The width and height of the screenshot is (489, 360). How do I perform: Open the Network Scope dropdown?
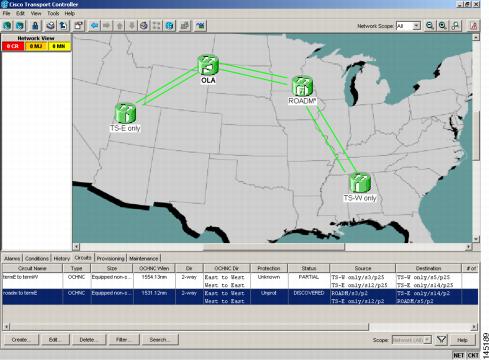408,26
